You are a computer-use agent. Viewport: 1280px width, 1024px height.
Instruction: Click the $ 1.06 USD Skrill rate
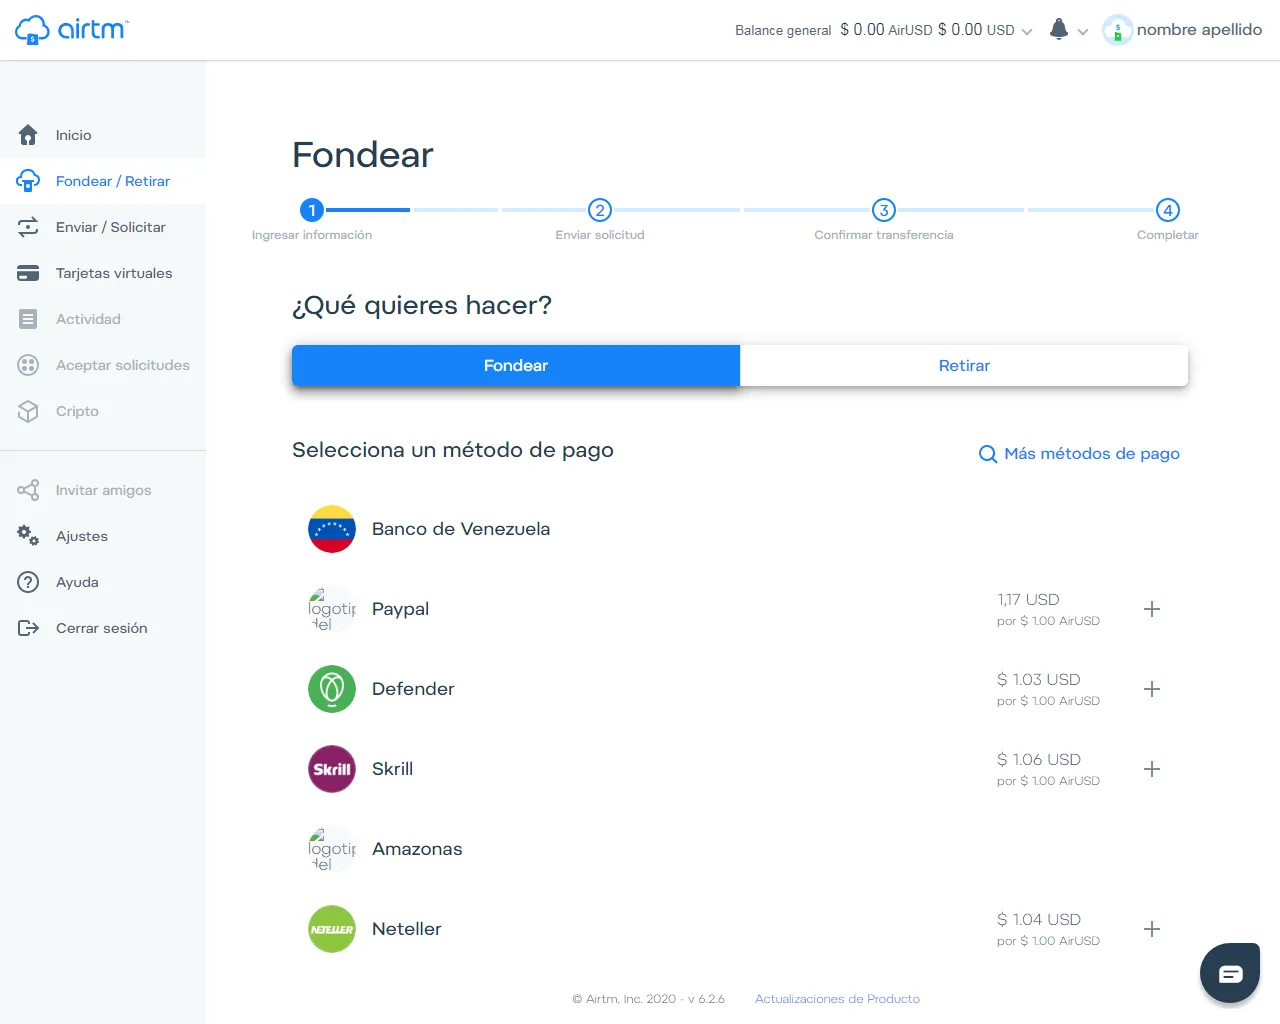1039,760
